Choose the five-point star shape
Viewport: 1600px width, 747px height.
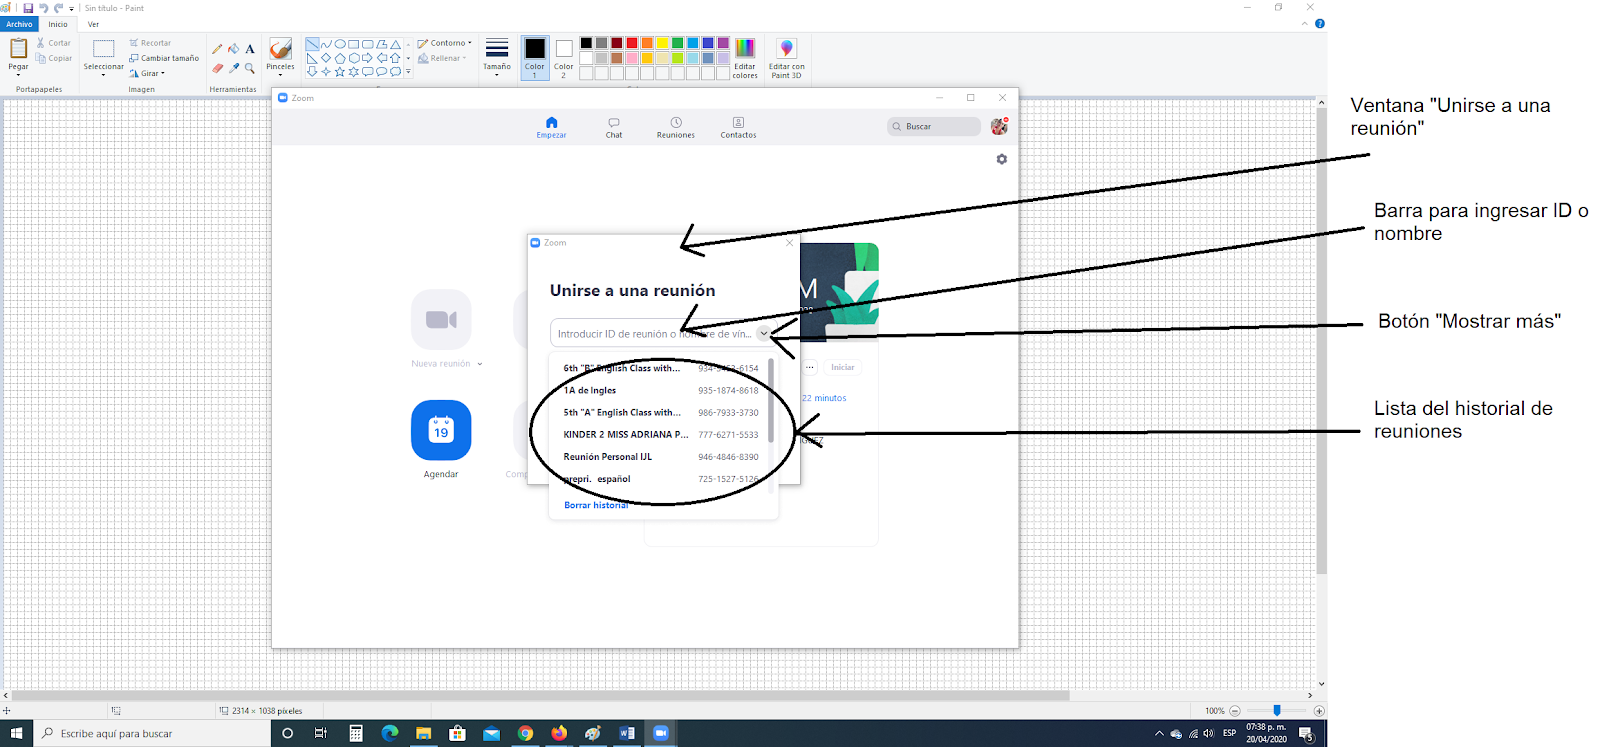pos(340,72)
